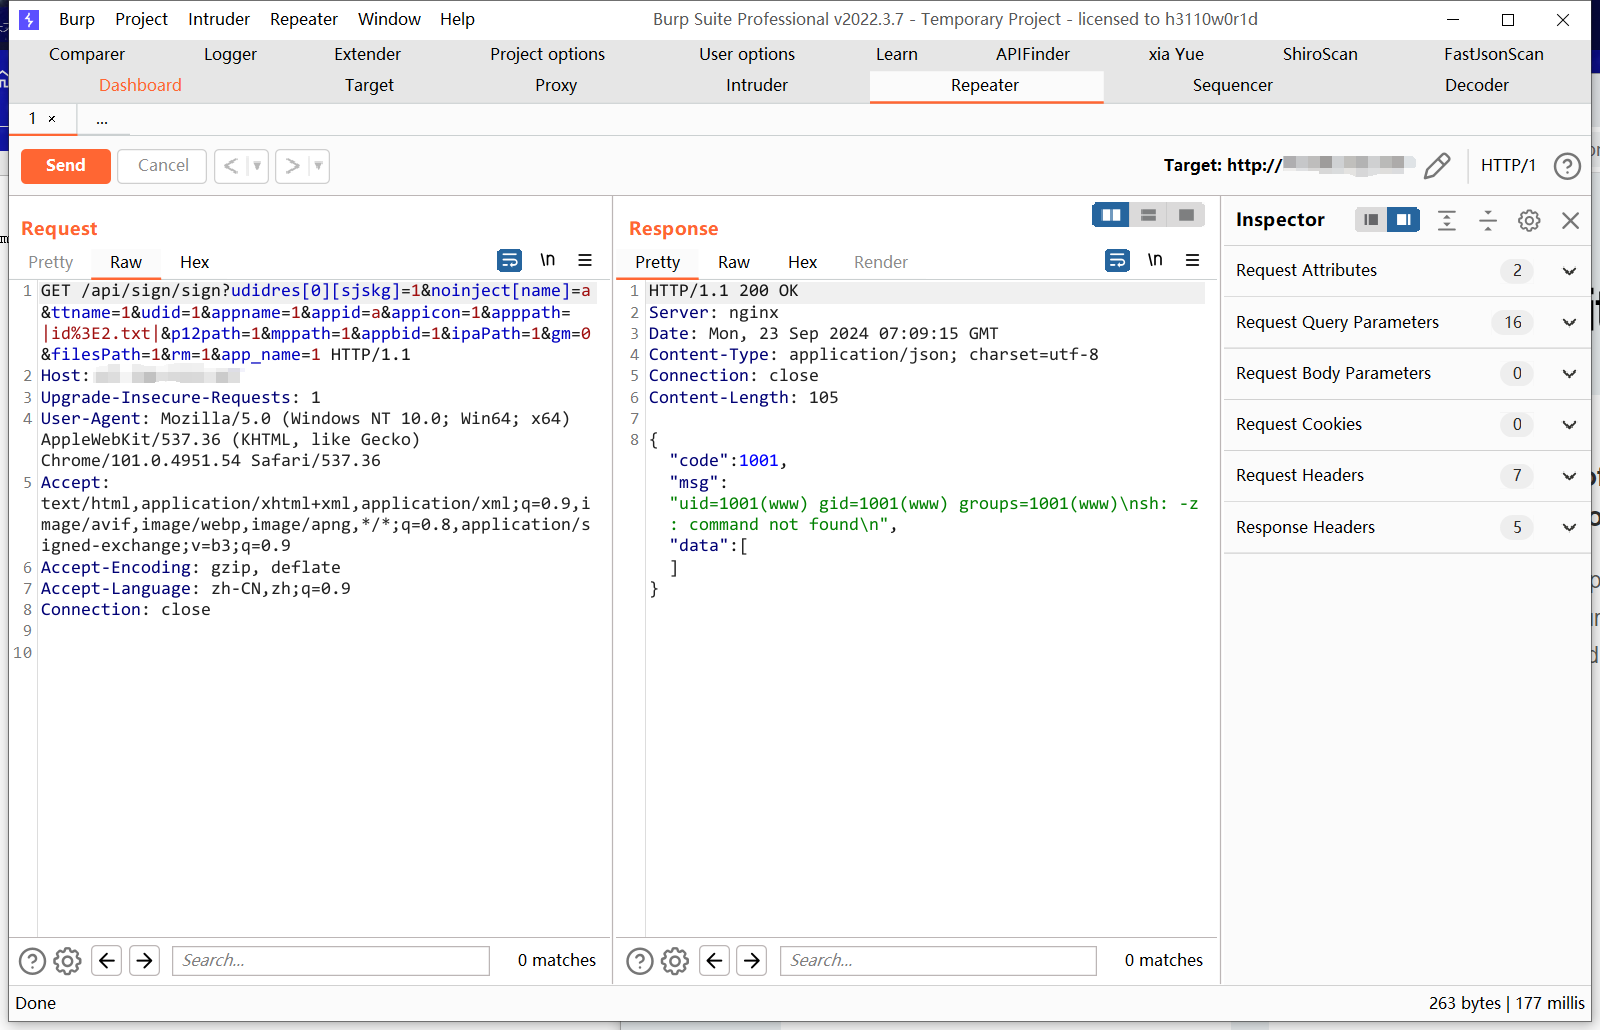This screenshot has width=1600, height=1030.
Task: Focus the Request search field
Action: click(x=331, y=961)
